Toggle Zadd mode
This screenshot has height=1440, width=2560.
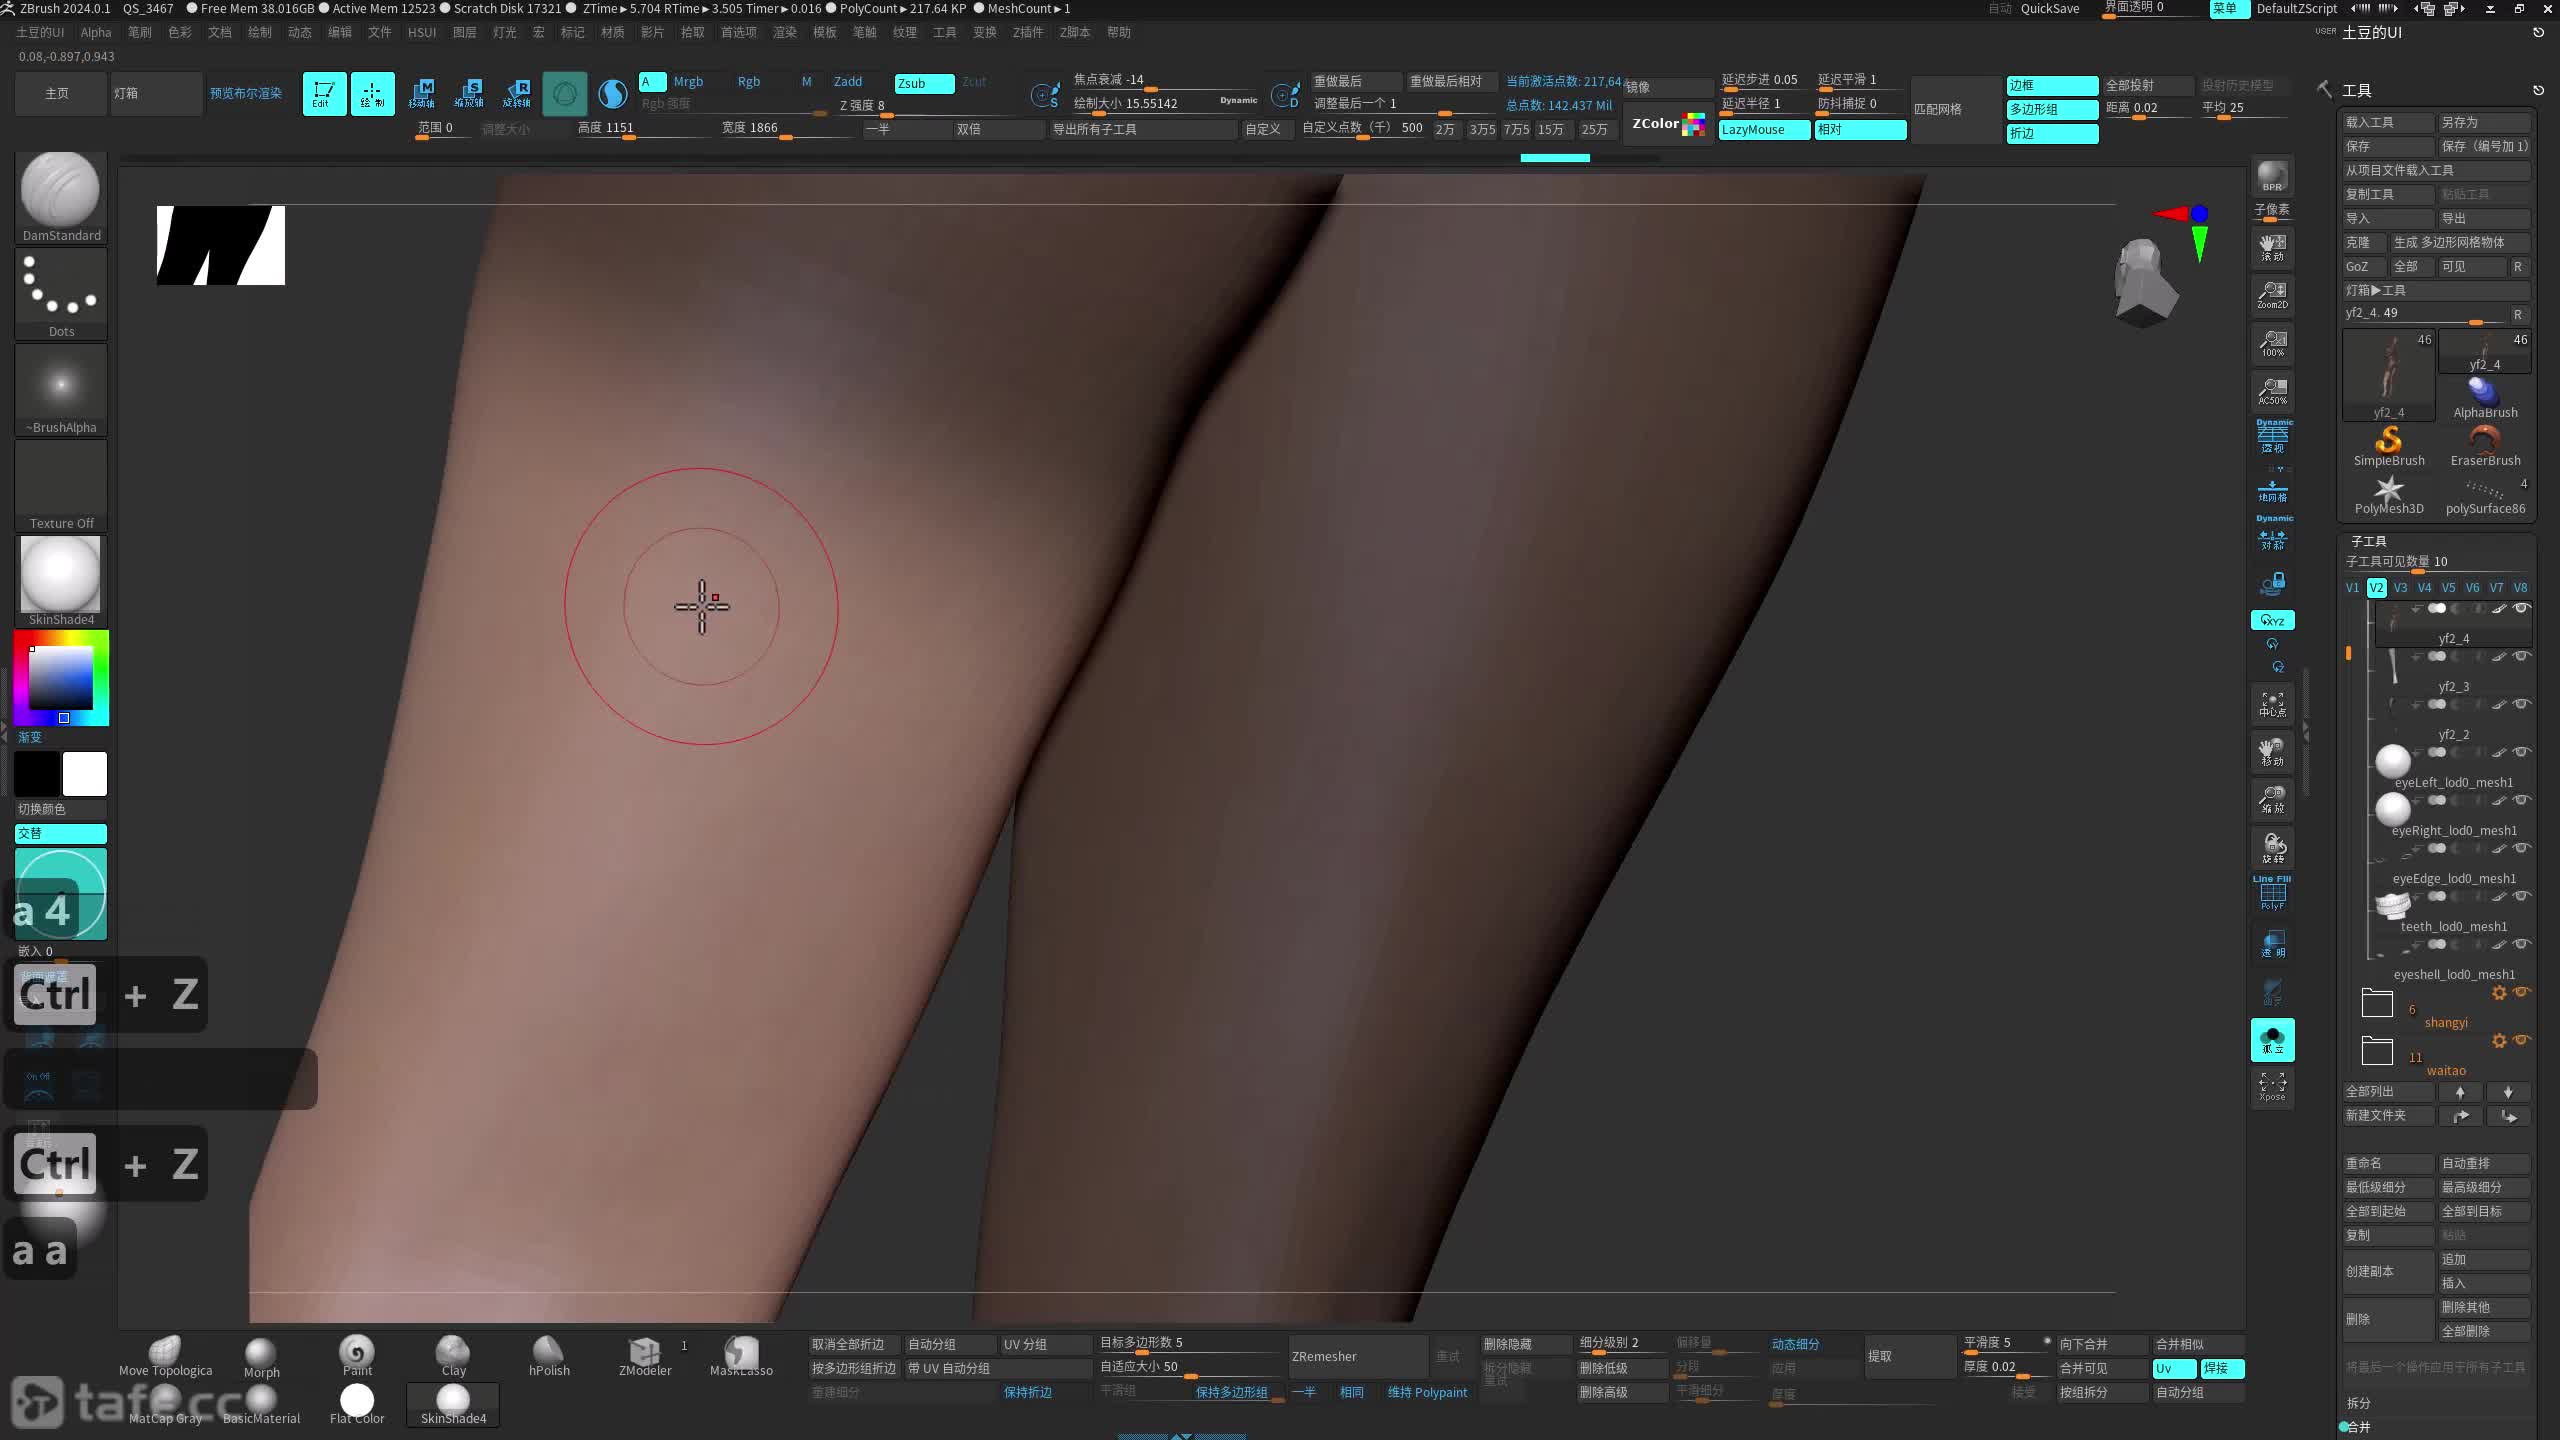[848, 82]
